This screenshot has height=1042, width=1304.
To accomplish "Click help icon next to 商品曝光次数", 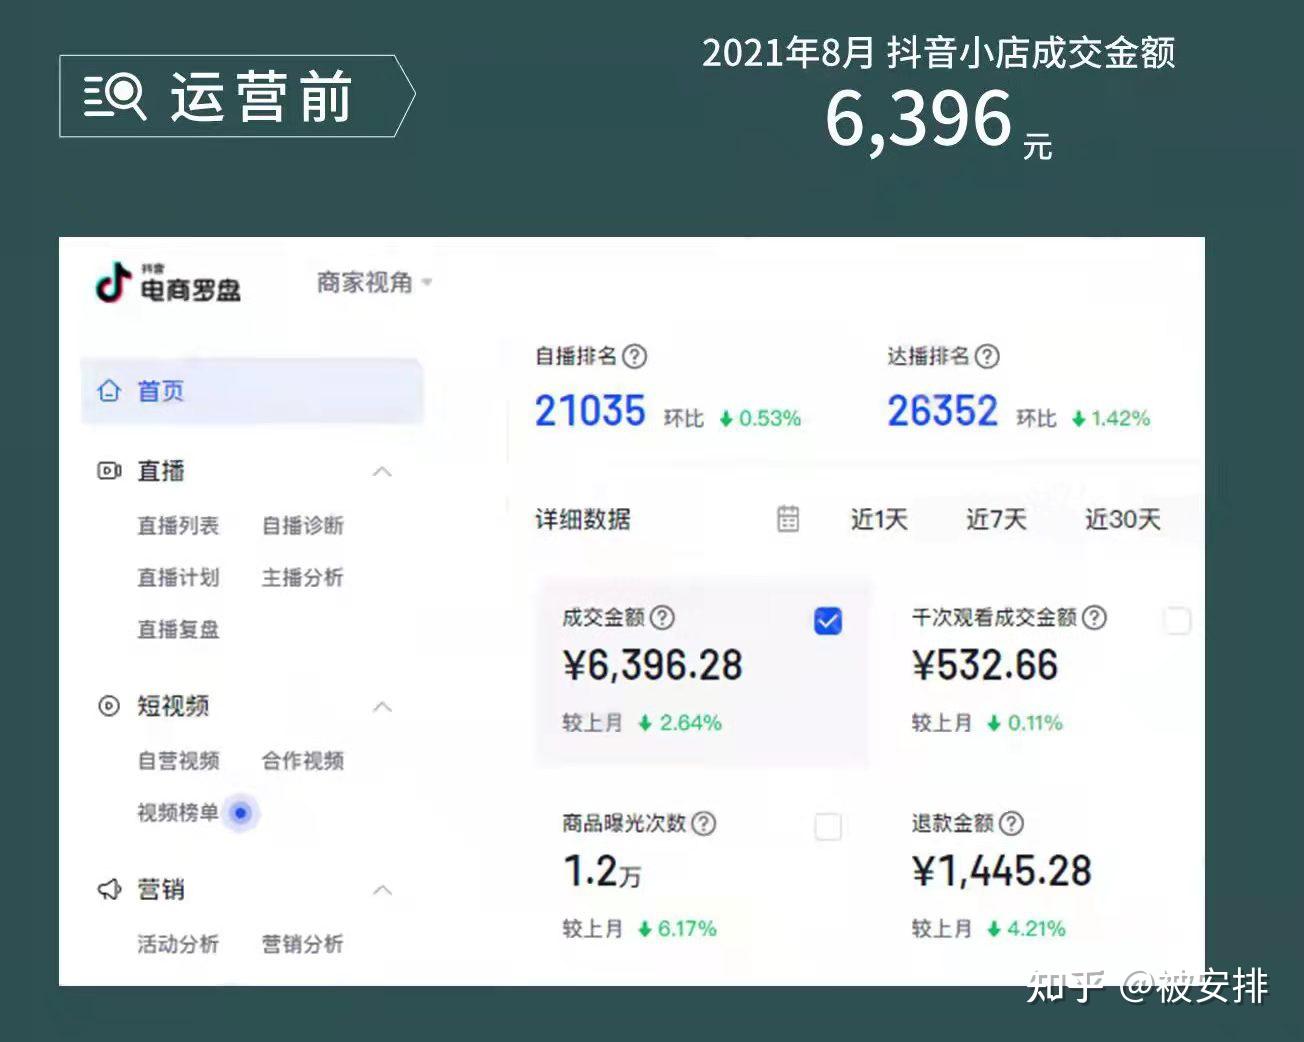I will (704, 824).
